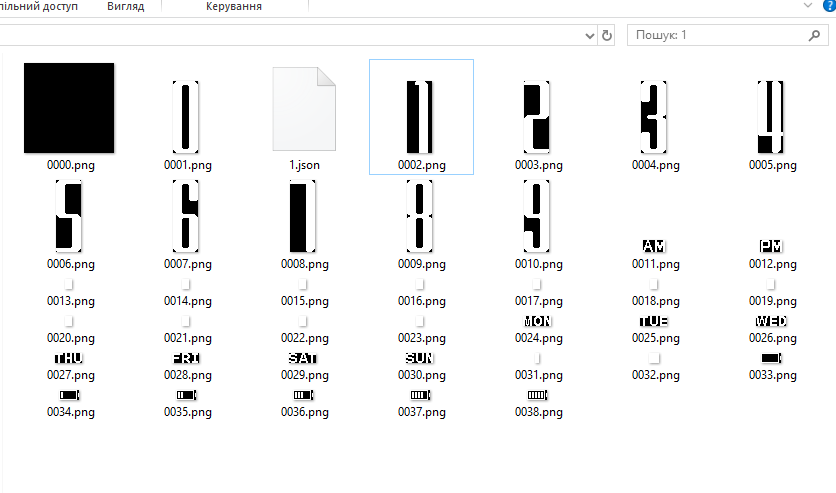Viewport: 836px width, 493px height.
Task: Select 0005.png digit four image
Action: (x=770, y=117)
